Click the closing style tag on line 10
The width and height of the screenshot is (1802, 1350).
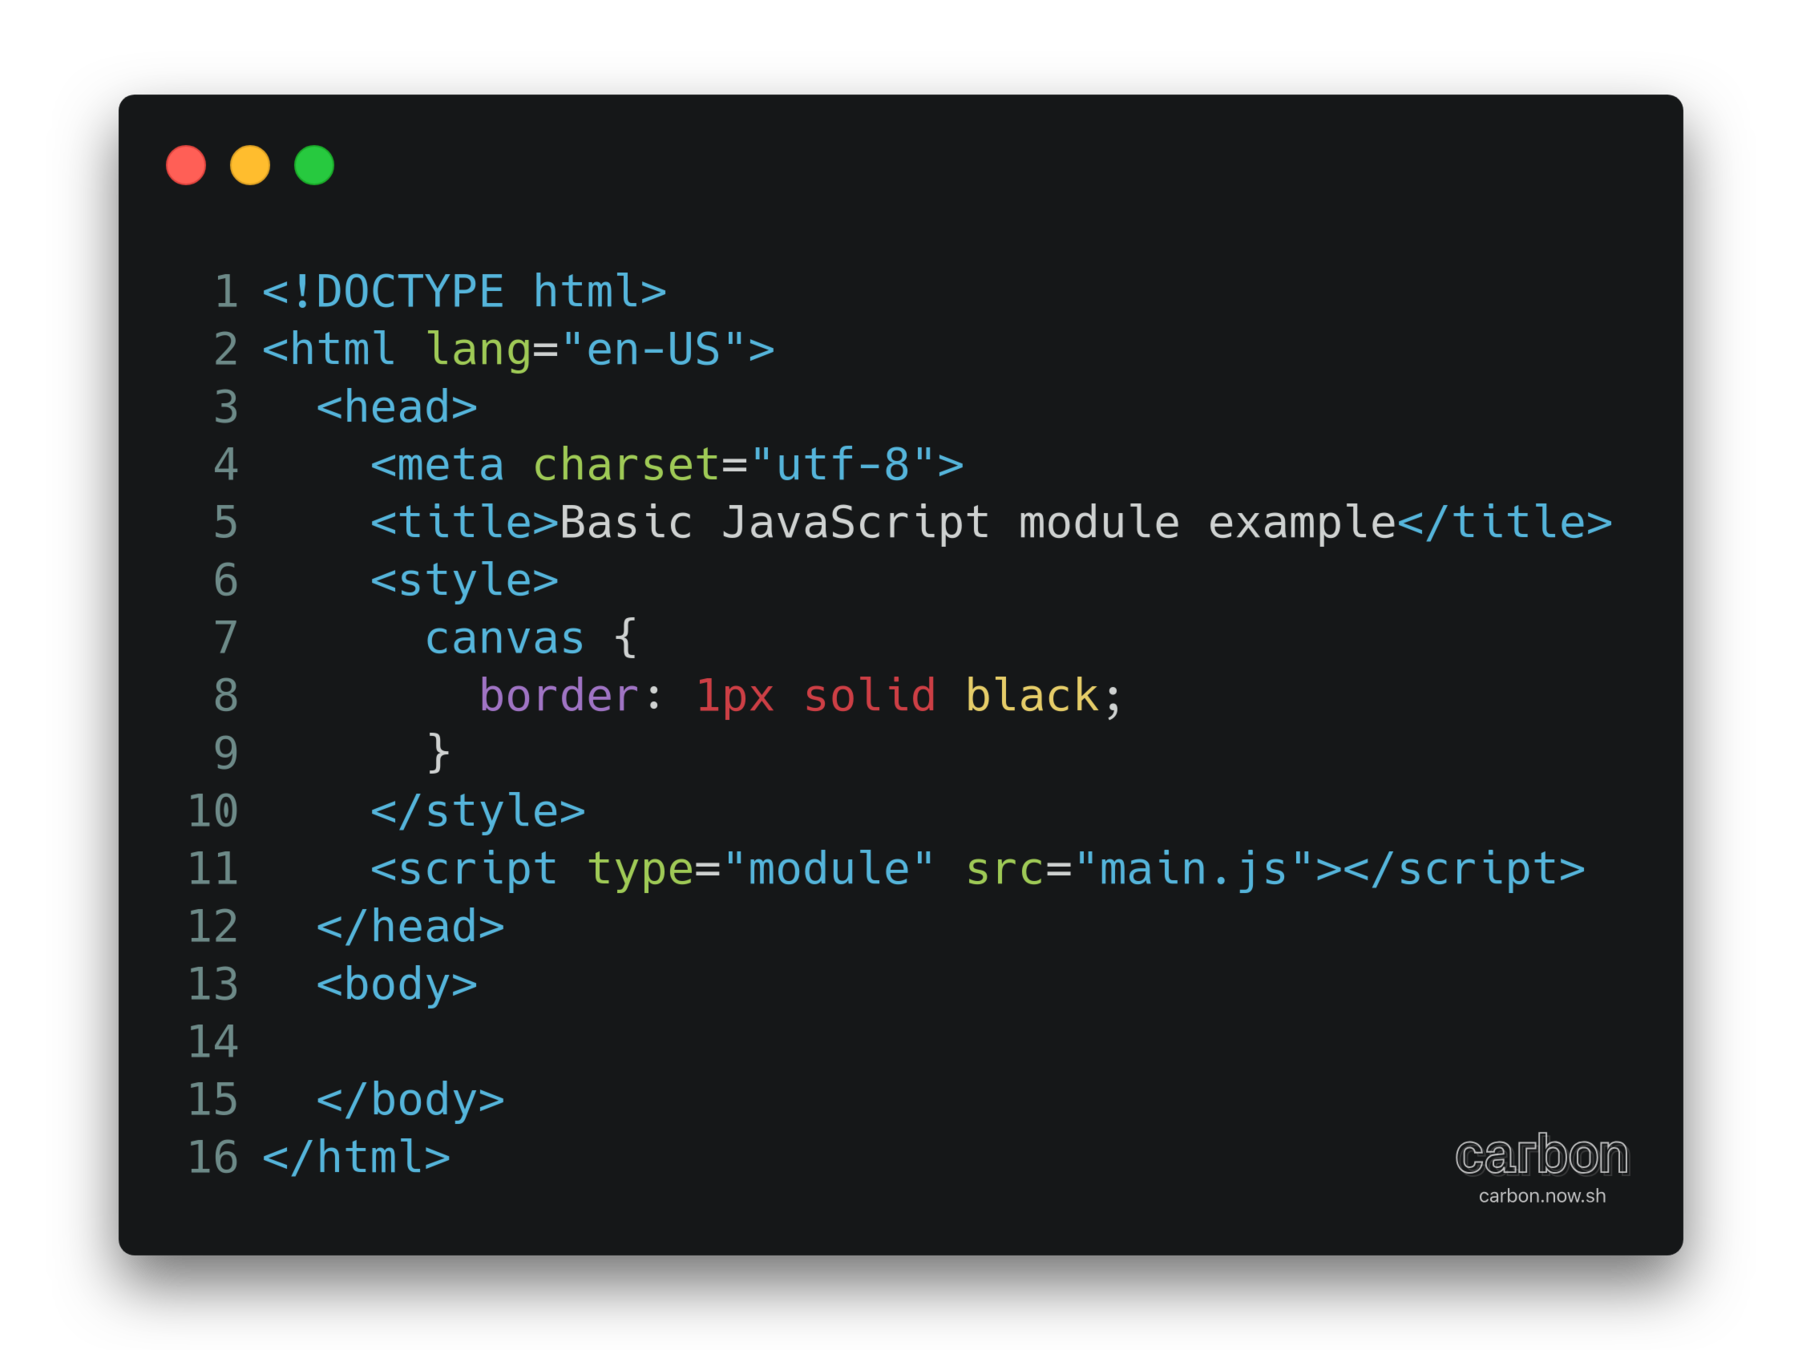point(478,812)
